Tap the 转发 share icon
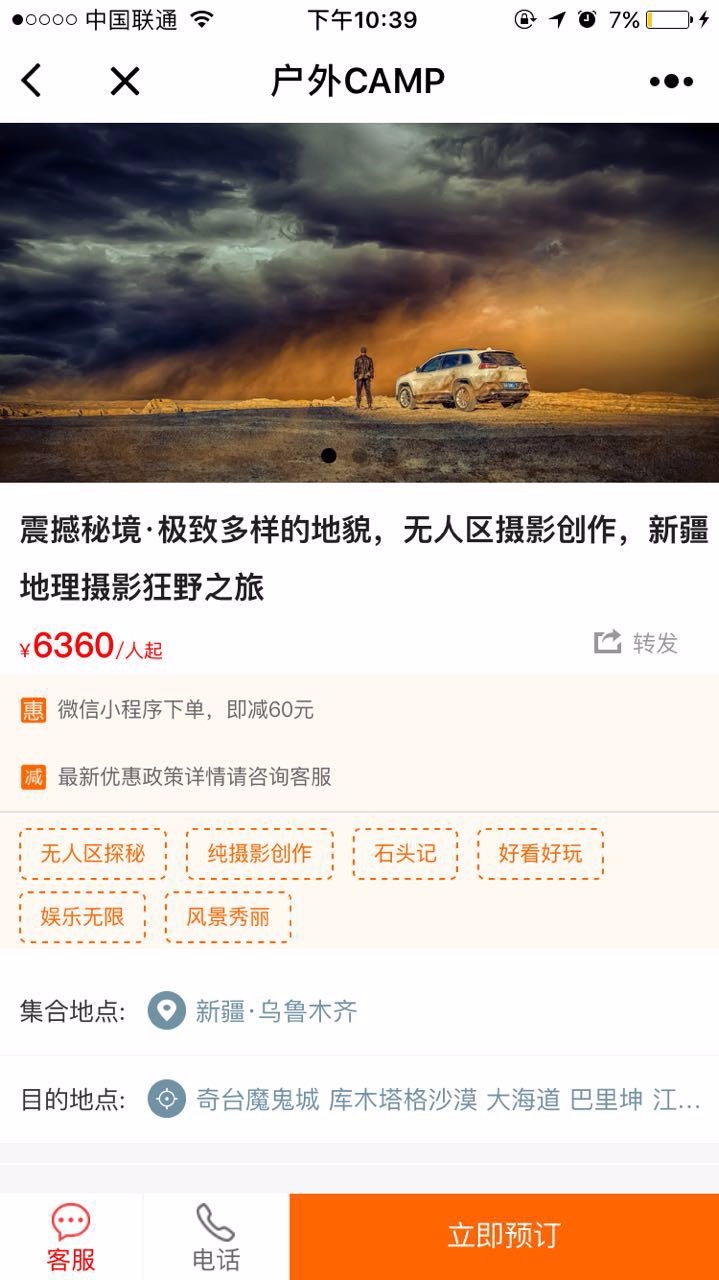Screen dimensions: 719x1280 (x=608, y=642)
